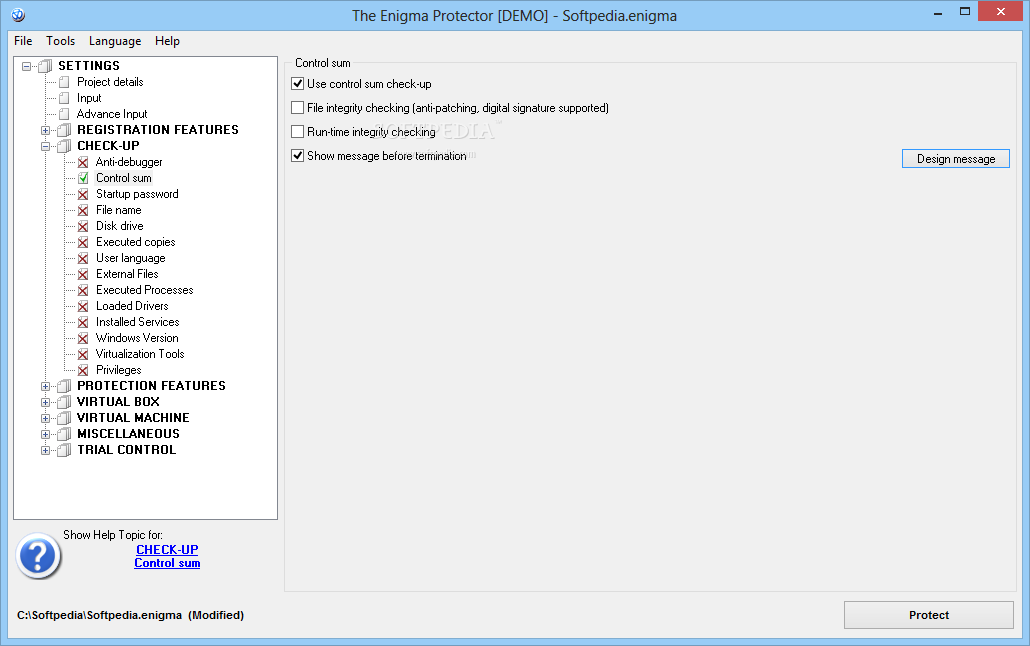The width and height of the screenshot is (1030, 646).
Task: Click the red X icon beside Executed Processes
Action: [83, 290]
